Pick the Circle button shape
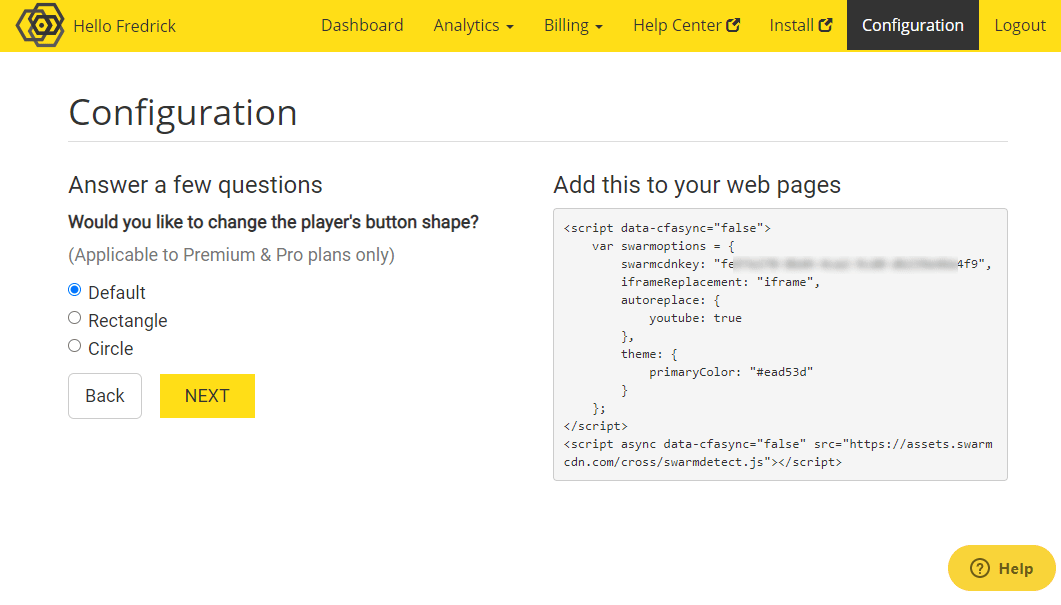This screenshot has width=1061, height=605. (74, 346)
